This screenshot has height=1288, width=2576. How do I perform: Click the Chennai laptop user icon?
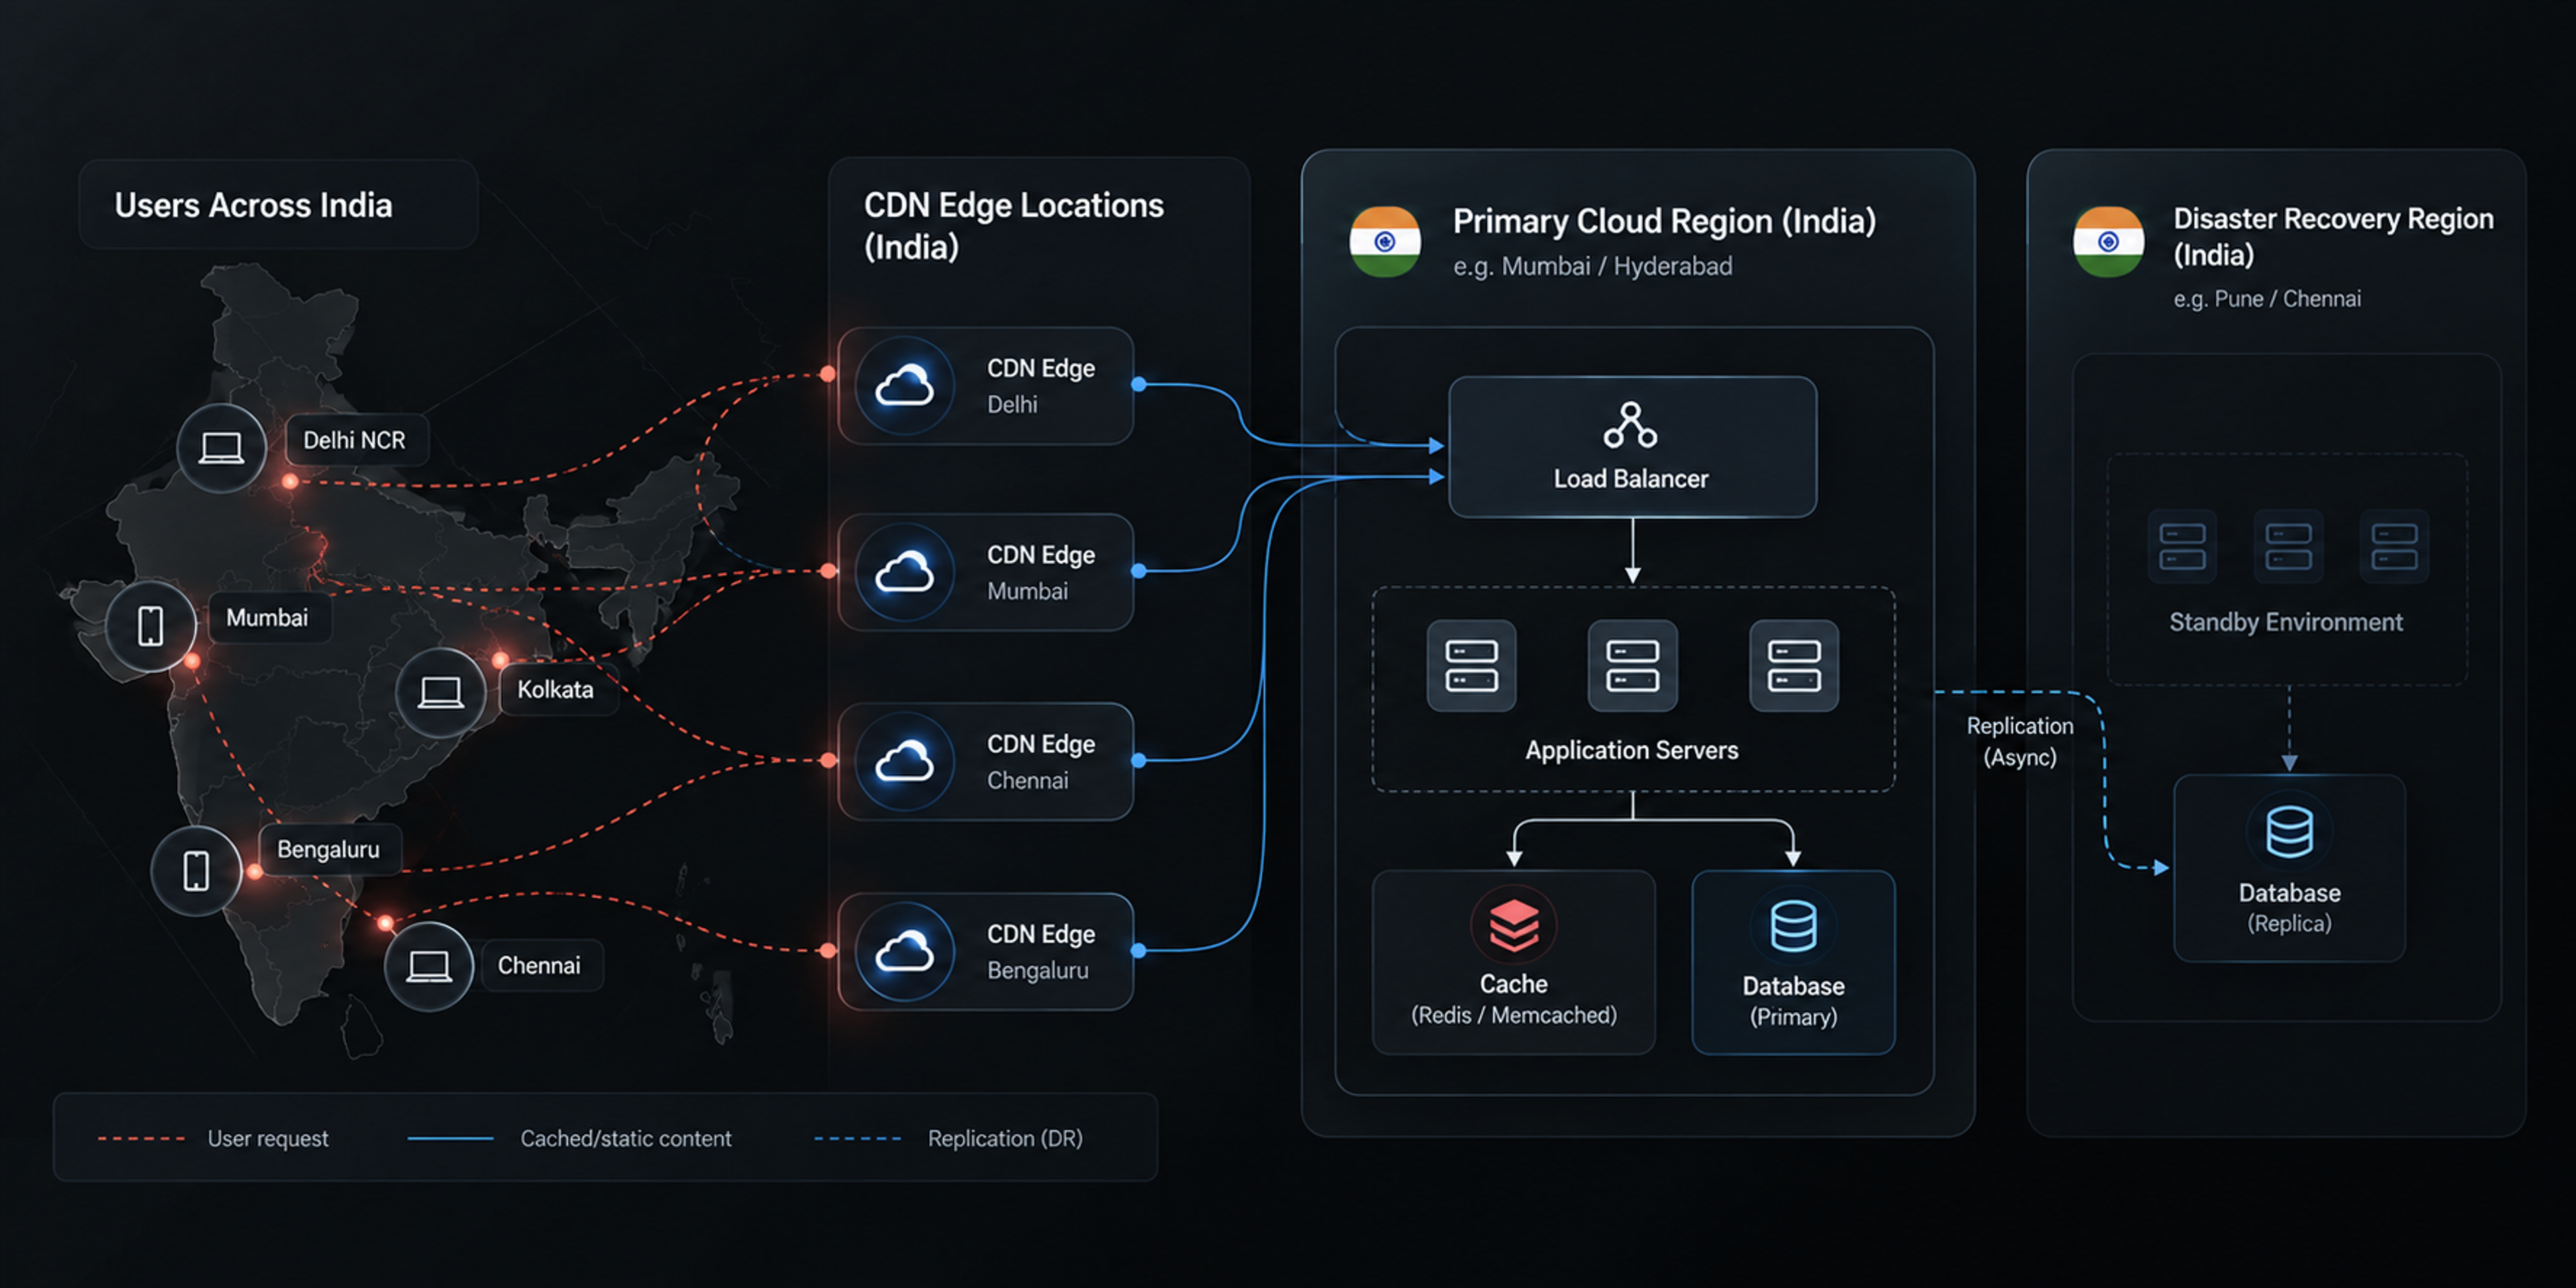click(x=429, y=966)
